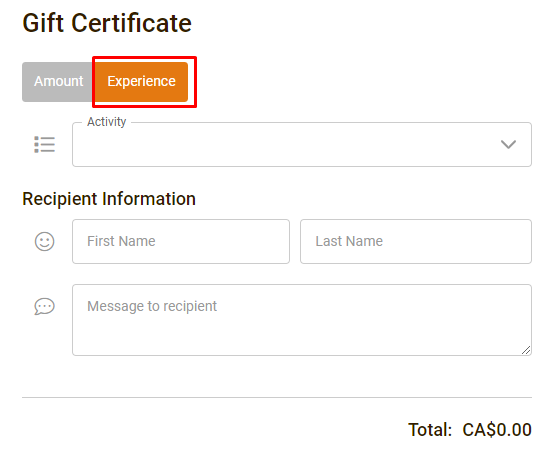This screenshot has width=554, height=451.
Task: Click the speech bubble message icon
Action: (45, 306)
